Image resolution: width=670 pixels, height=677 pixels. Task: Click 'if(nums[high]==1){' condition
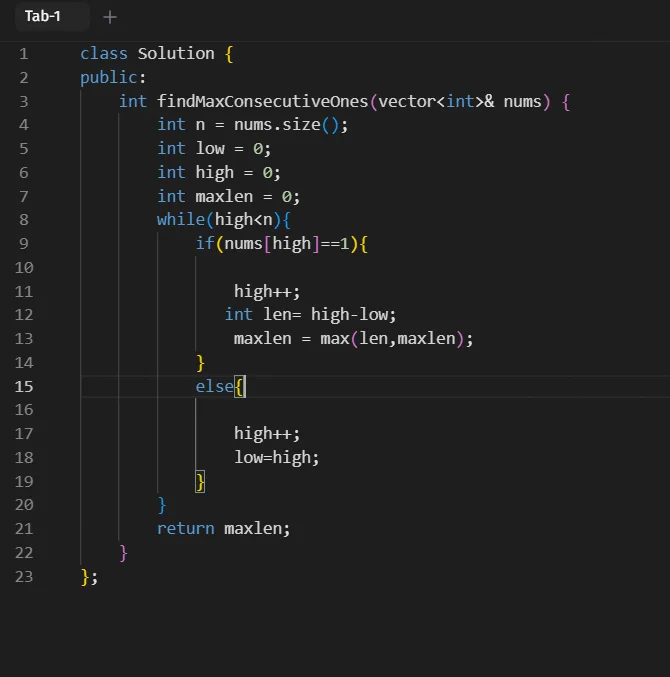(281, 244)
